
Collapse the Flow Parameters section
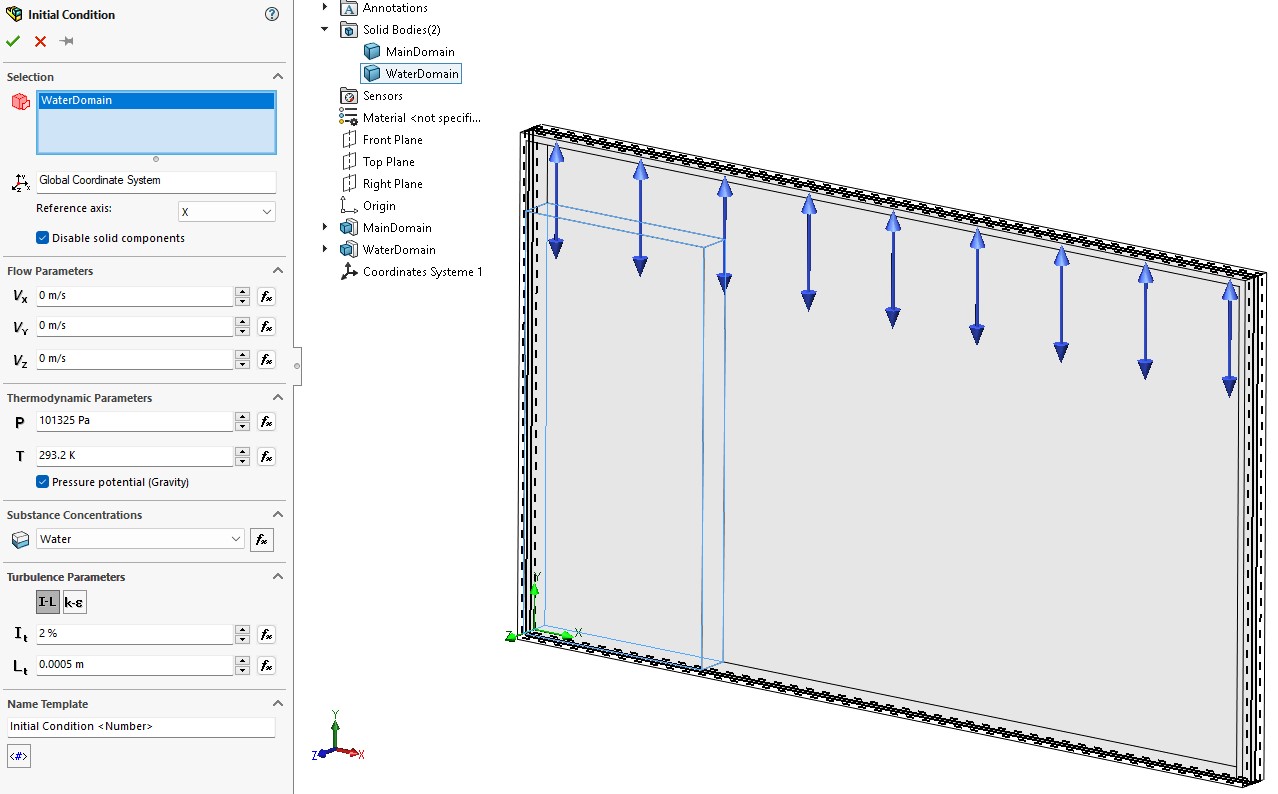click(278, 271)
